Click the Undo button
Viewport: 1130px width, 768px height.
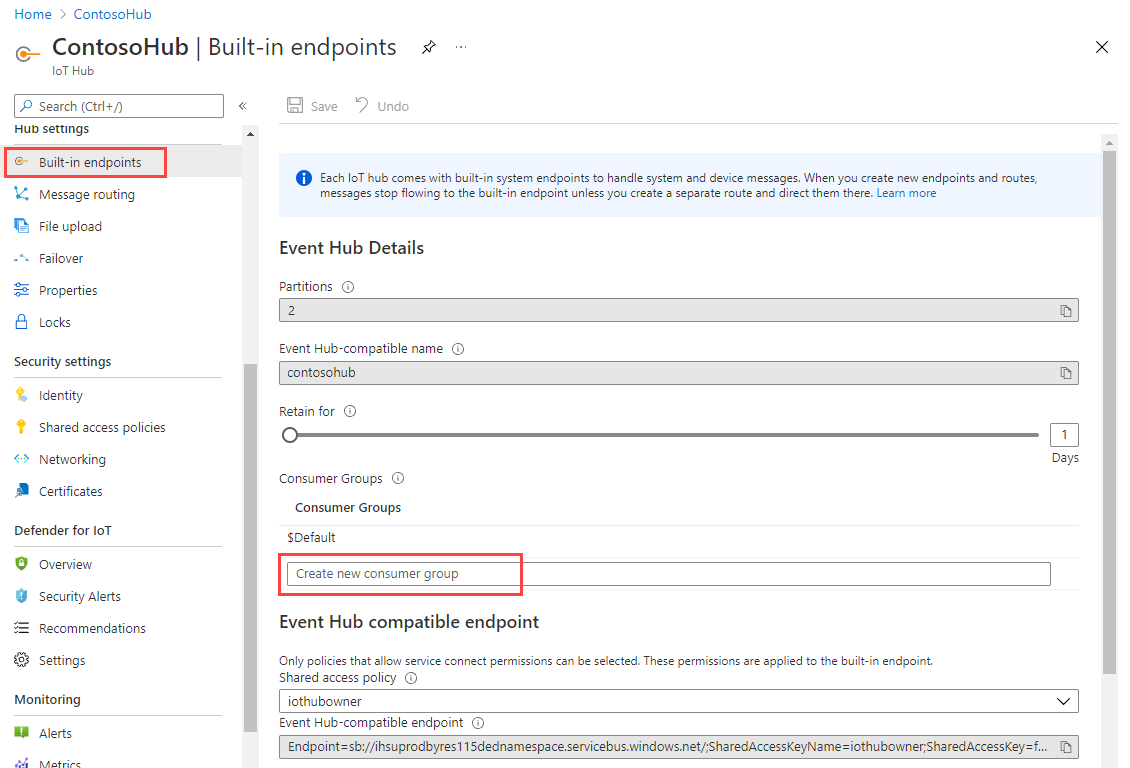(382, 106)
